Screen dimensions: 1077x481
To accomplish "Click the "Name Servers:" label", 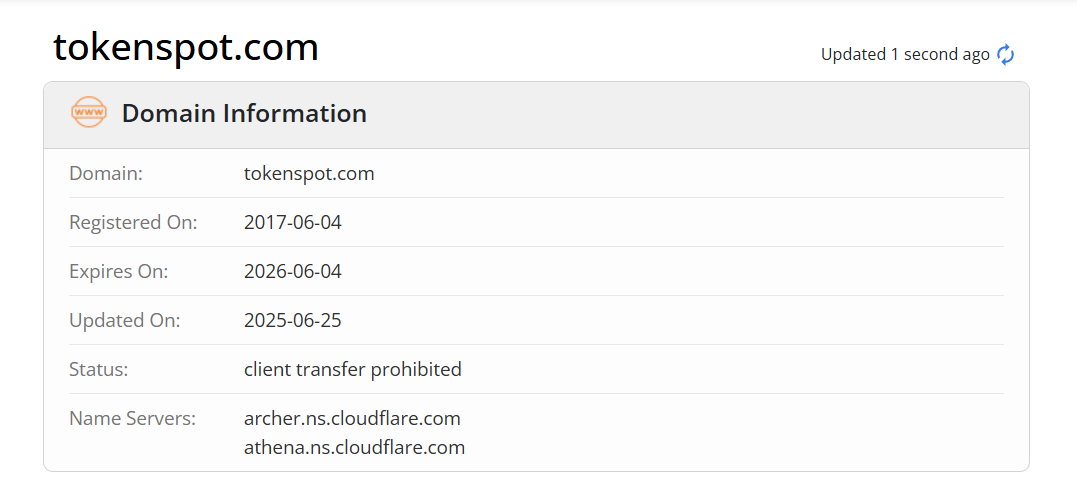I will click(132, 418).
